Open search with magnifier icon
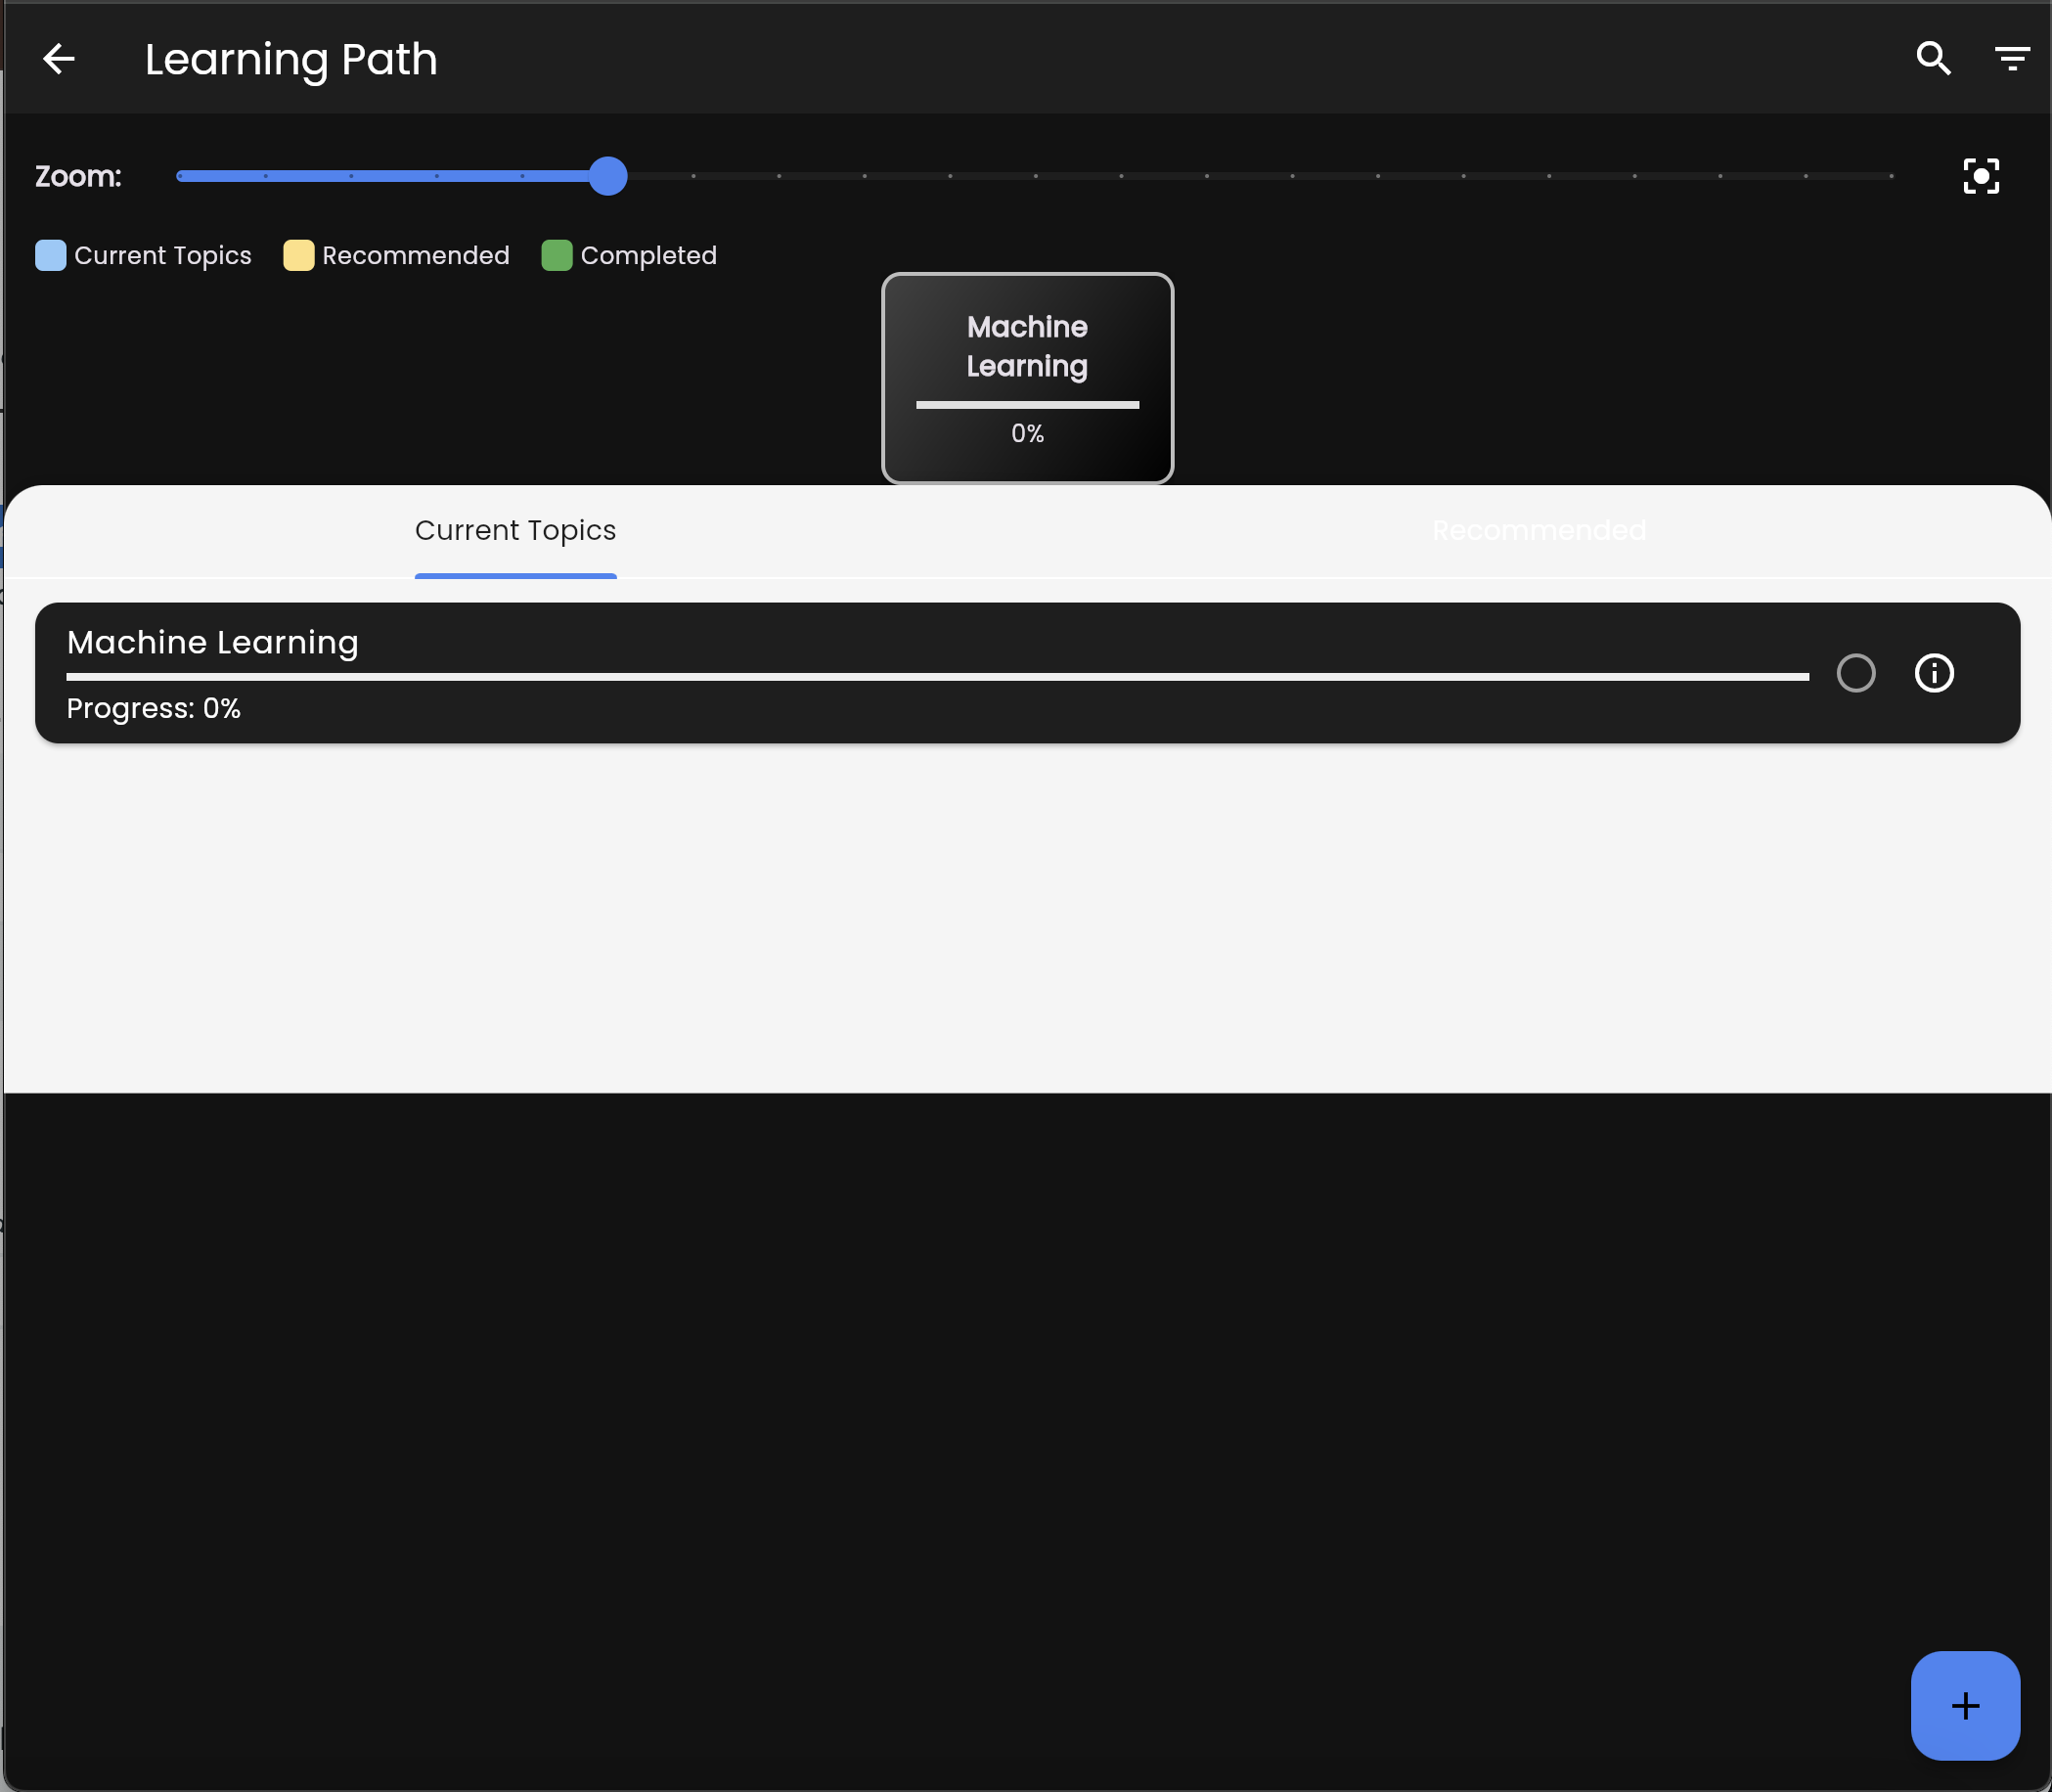Screen dimensions: 2052x1792 tap(1932, 59)
